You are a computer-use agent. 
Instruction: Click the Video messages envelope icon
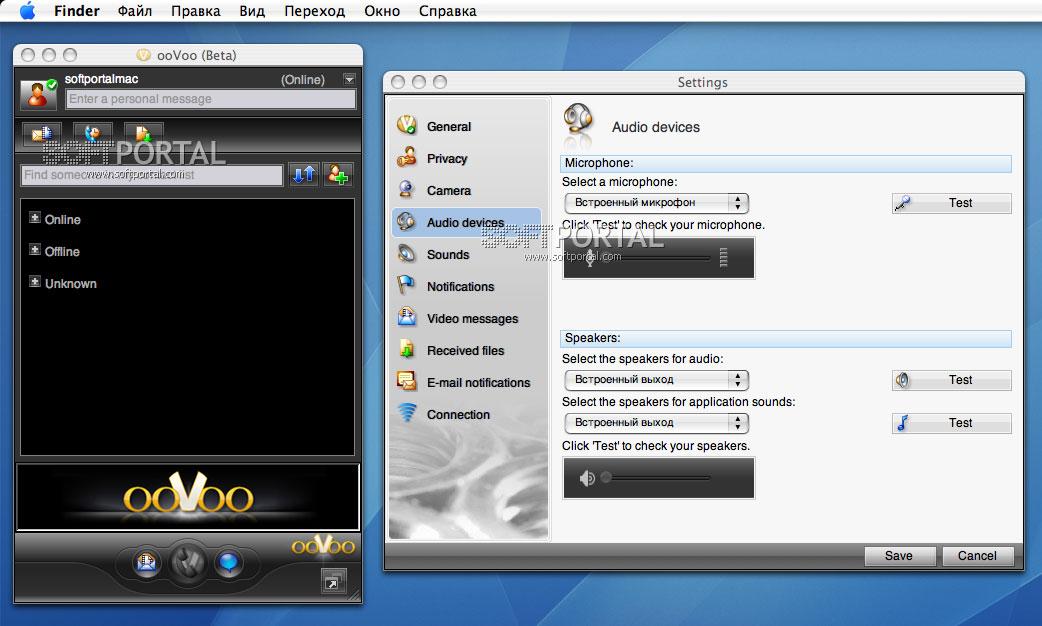click(407, 317)
